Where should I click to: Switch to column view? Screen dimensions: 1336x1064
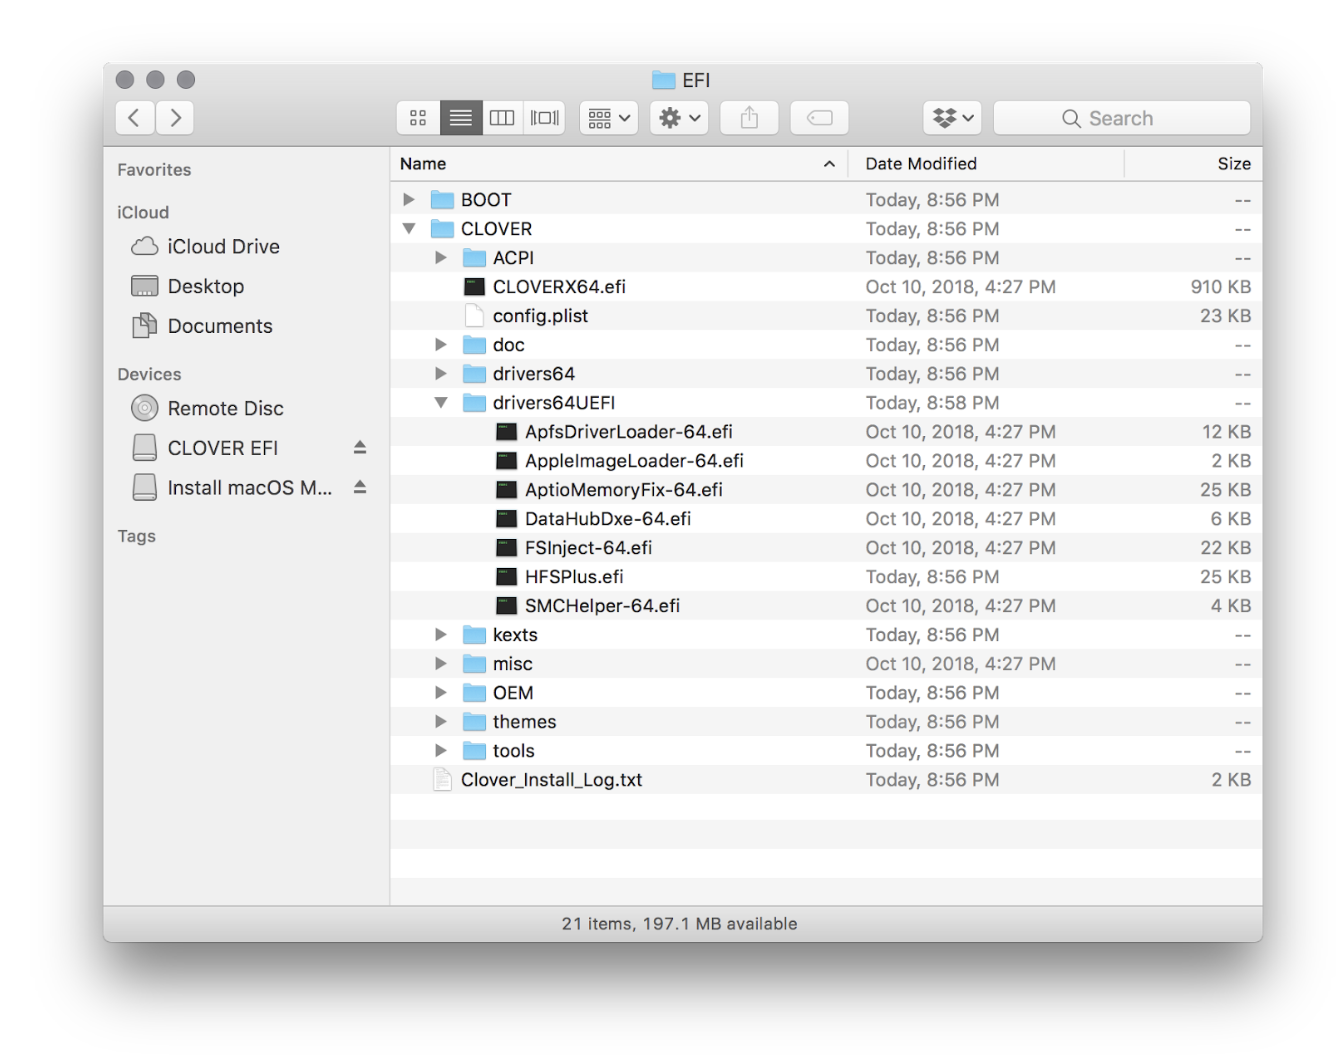coord(502,118)
